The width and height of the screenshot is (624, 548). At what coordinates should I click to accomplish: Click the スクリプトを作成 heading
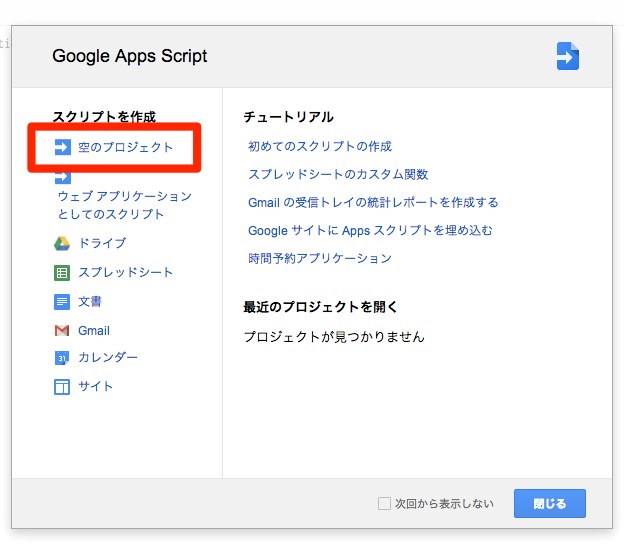pos(104,116)
